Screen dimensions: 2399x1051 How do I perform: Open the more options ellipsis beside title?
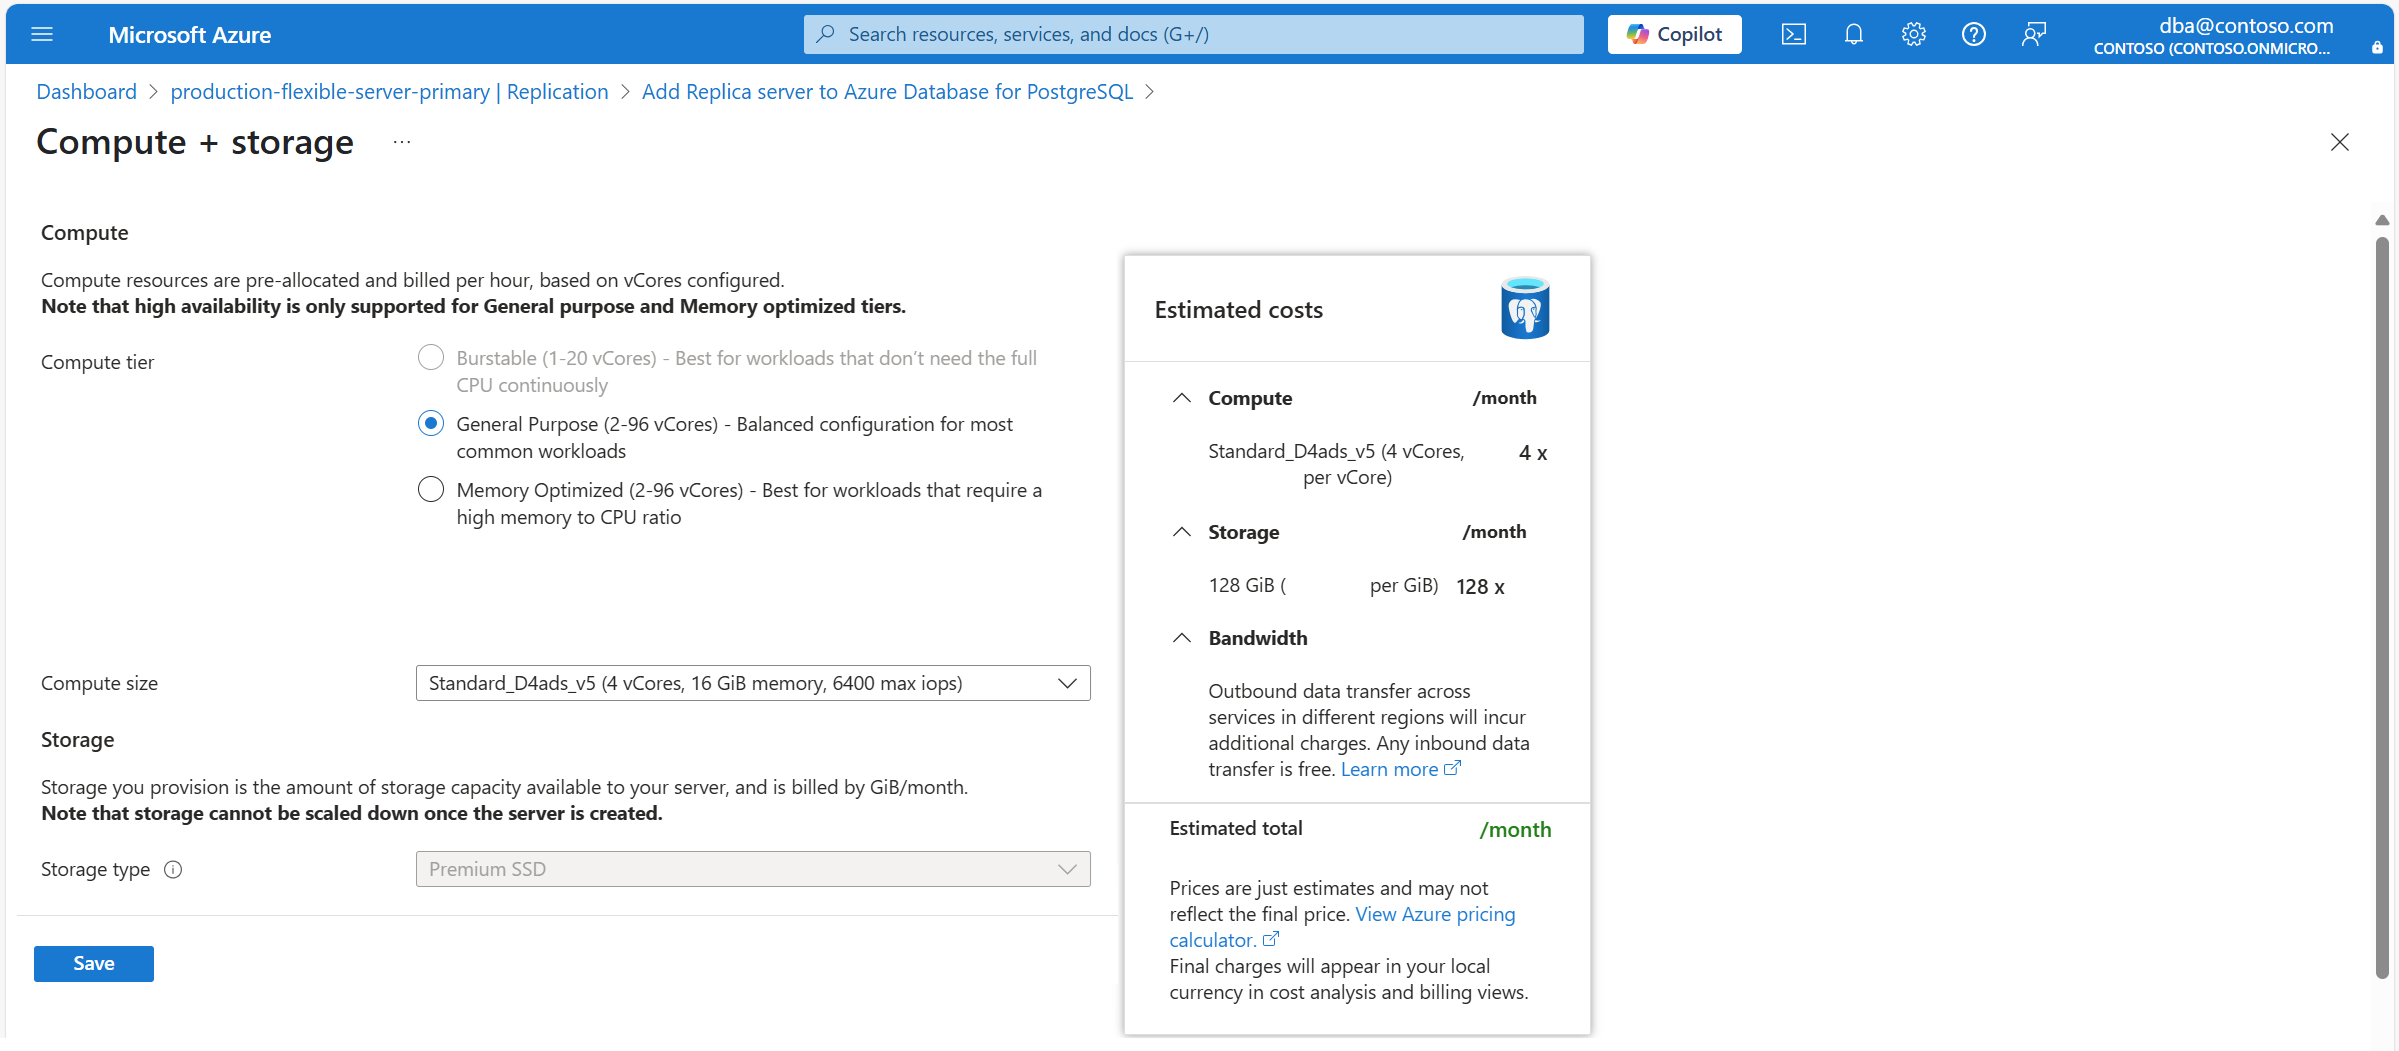point(402,143)
